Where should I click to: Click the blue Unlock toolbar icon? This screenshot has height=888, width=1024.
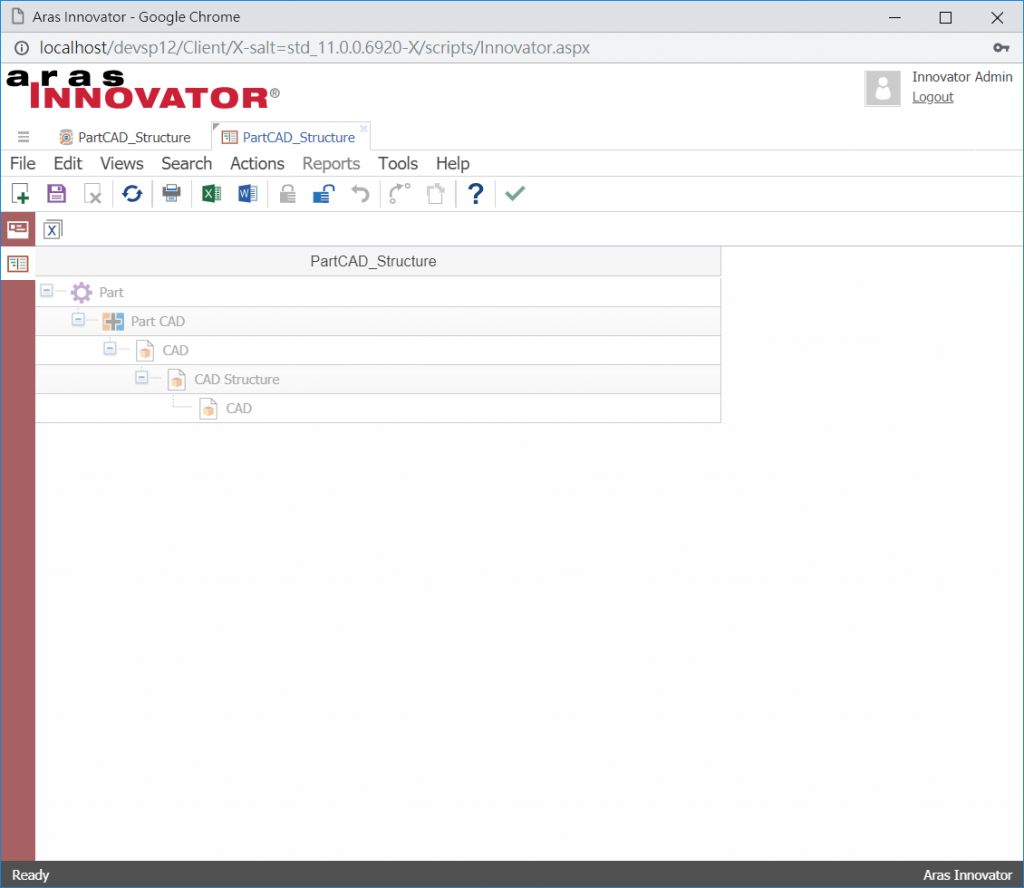click(x=324, y=194)
